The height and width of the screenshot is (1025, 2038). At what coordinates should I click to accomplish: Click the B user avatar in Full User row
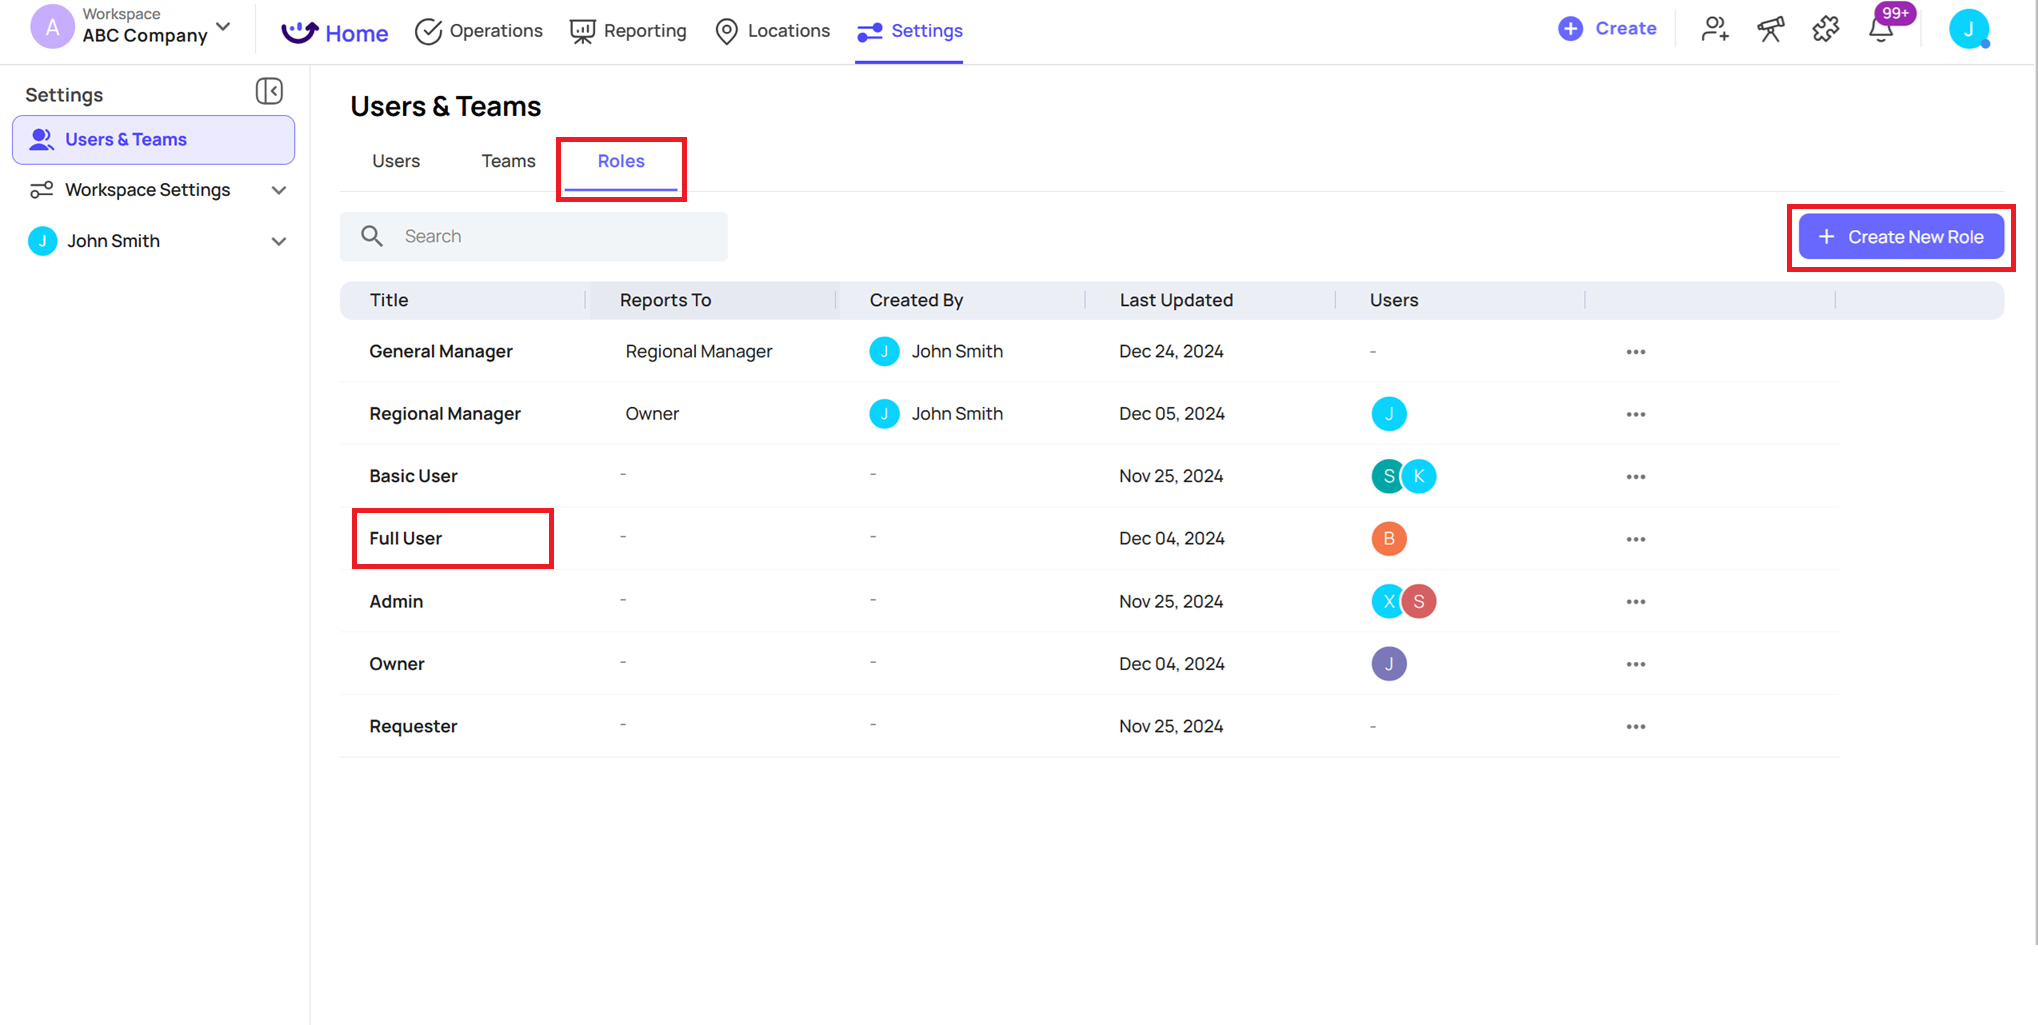point(1389,539)
